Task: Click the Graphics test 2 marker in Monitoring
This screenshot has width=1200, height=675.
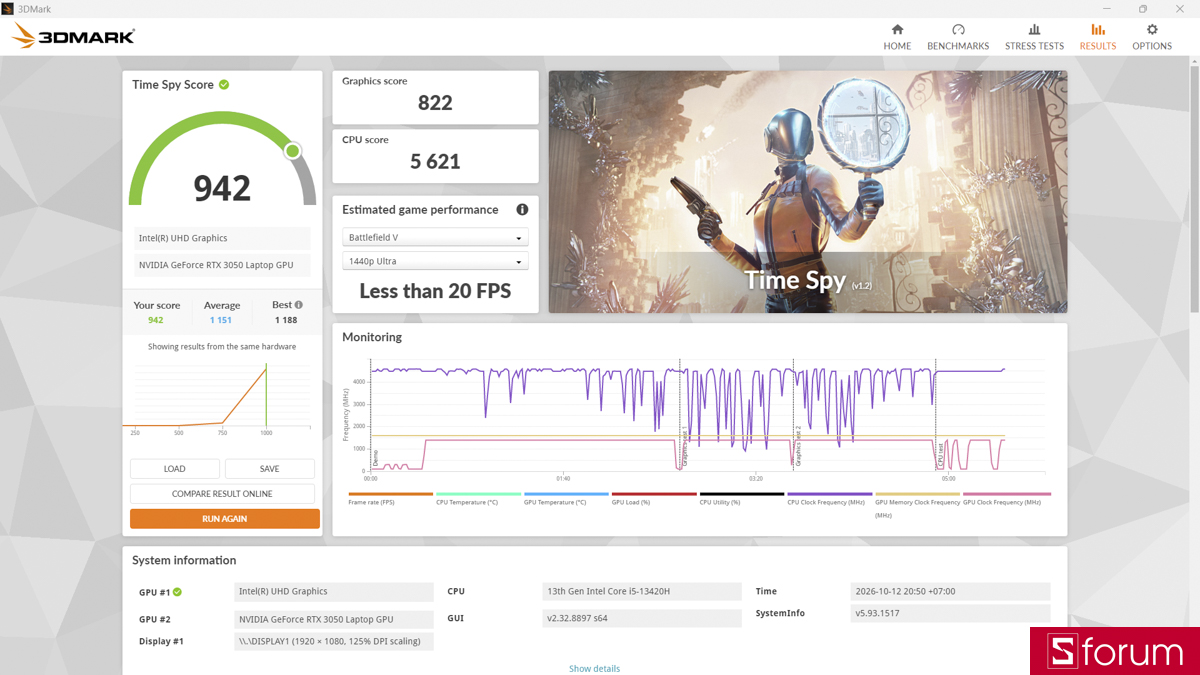Action: coord(798,447)
